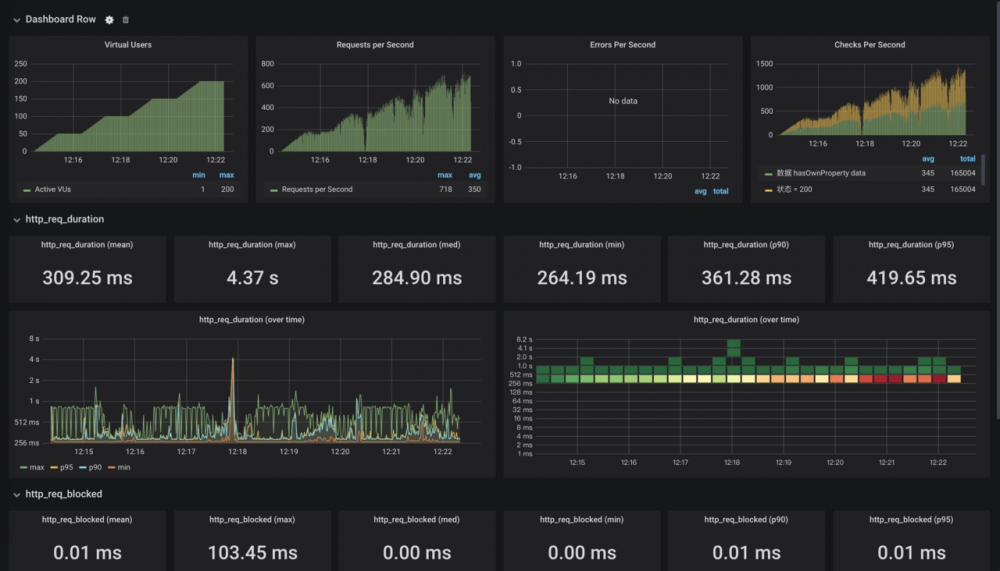Toggle the Requests per Second legend series
This screenshot has height=571, width=1000.
coord(317,189)
